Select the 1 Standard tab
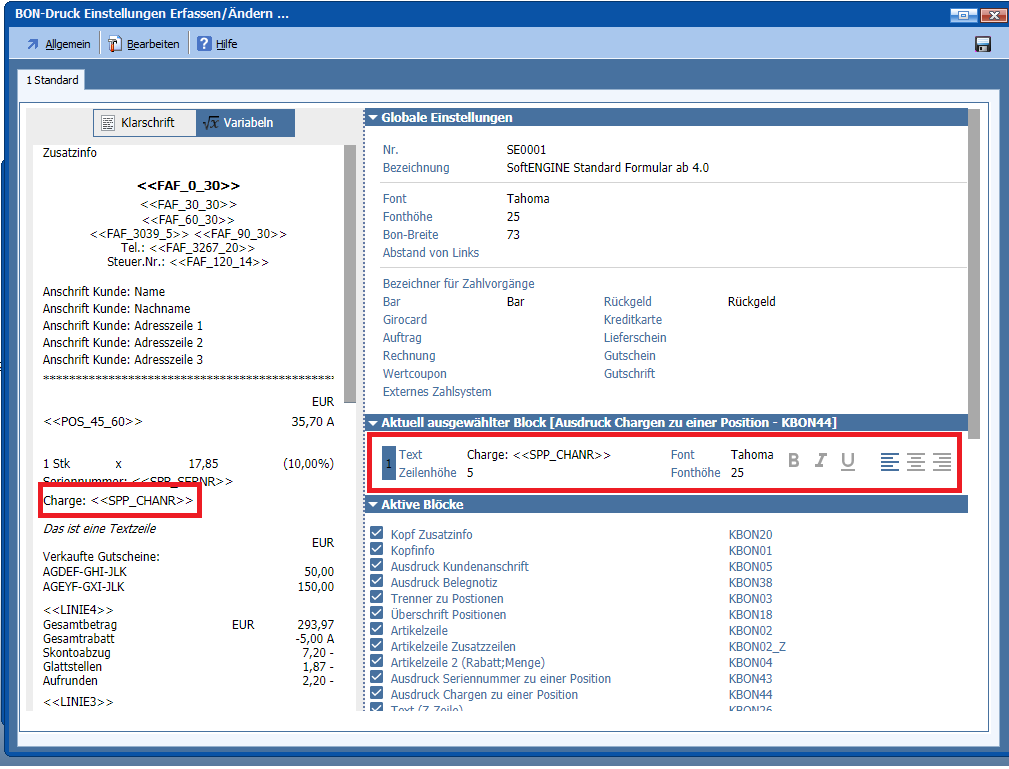 52,80
